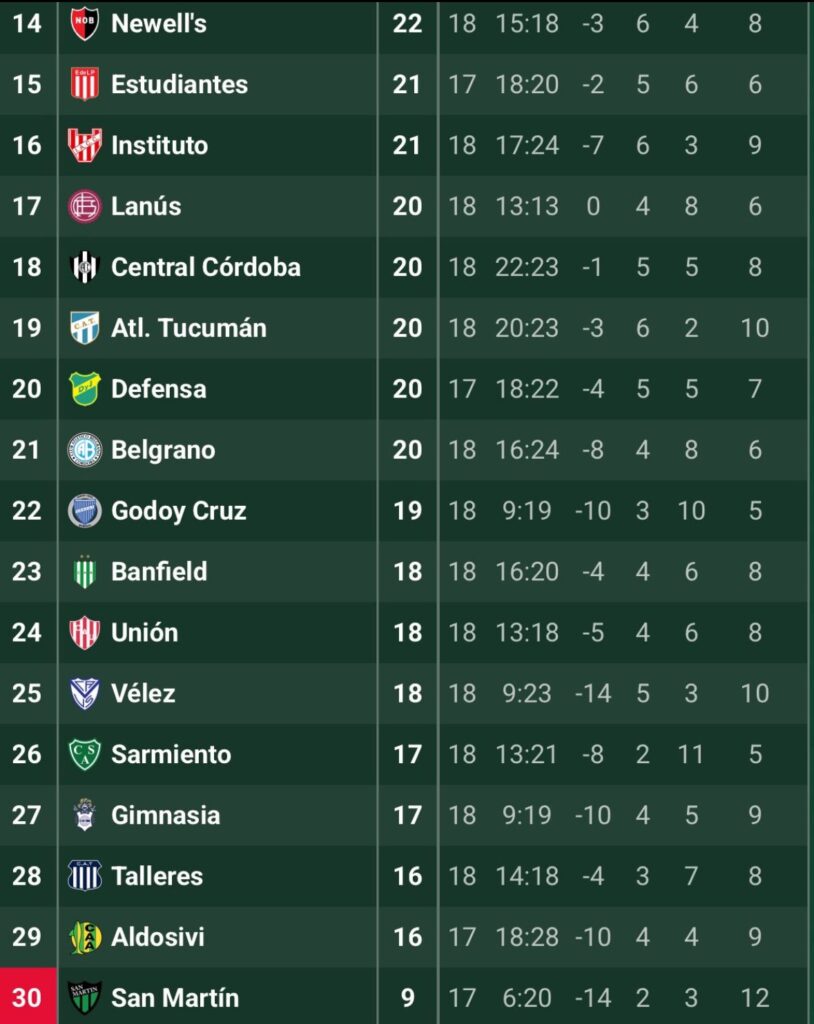This screenshot has width=814, height=1024.
Task: Select the red position 30 marker
Action: tap(27, 997)
